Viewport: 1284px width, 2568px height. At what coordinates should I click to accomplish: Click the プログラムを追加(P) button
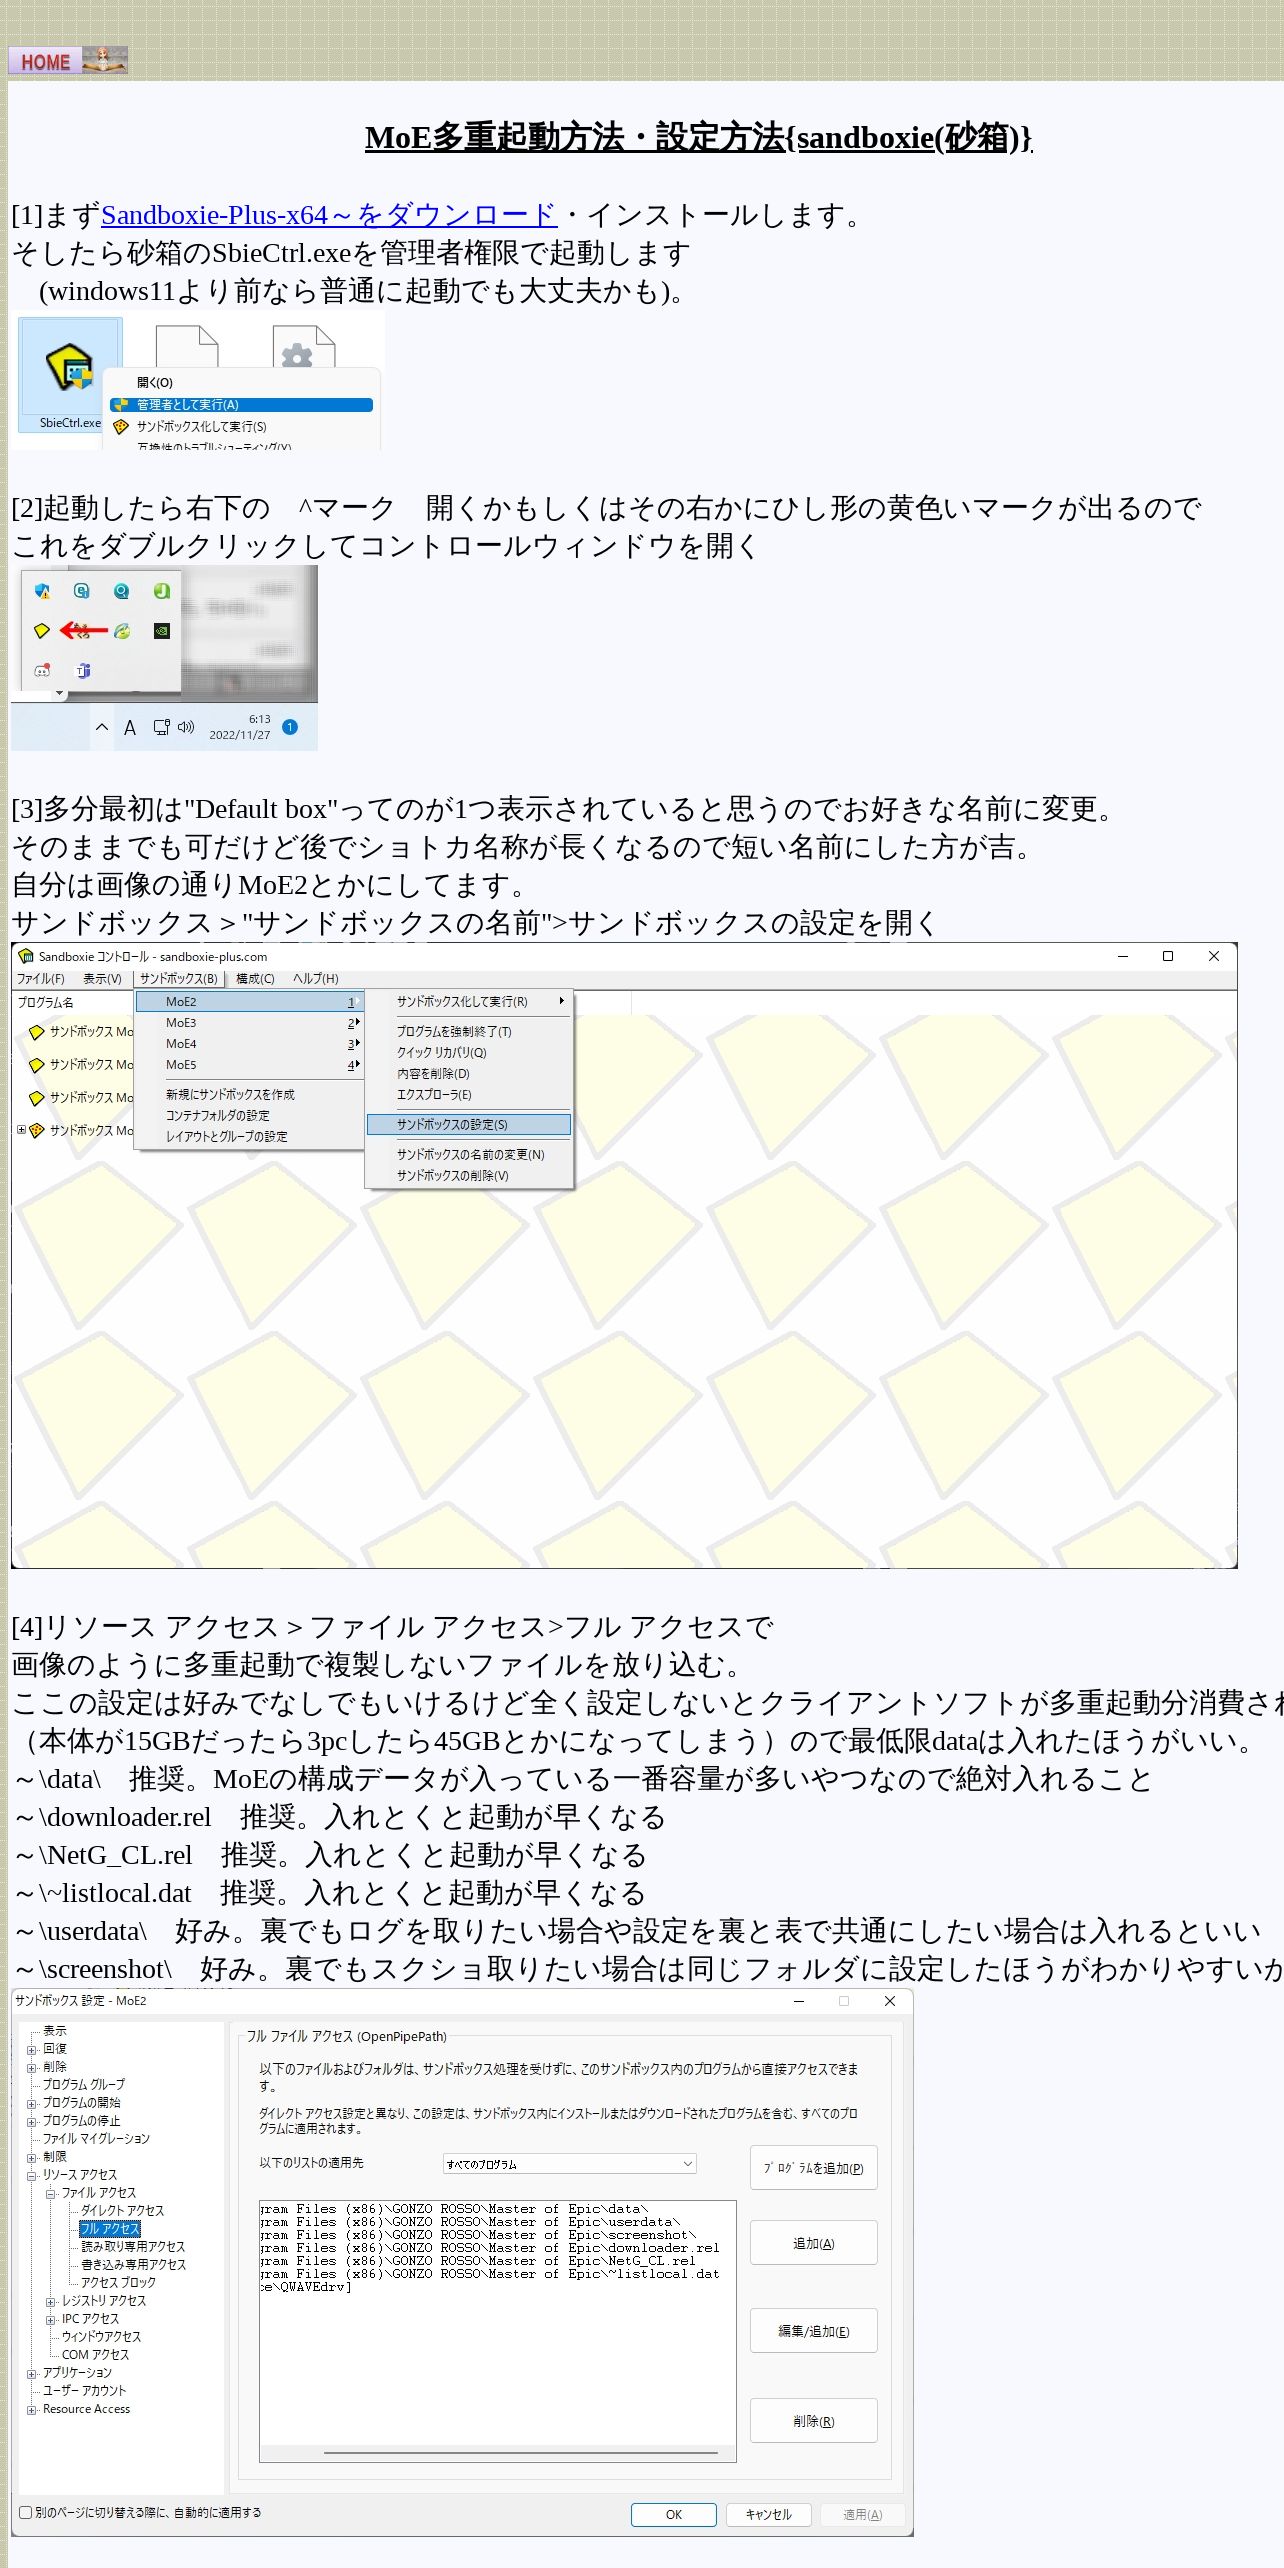pos(813,2168)
